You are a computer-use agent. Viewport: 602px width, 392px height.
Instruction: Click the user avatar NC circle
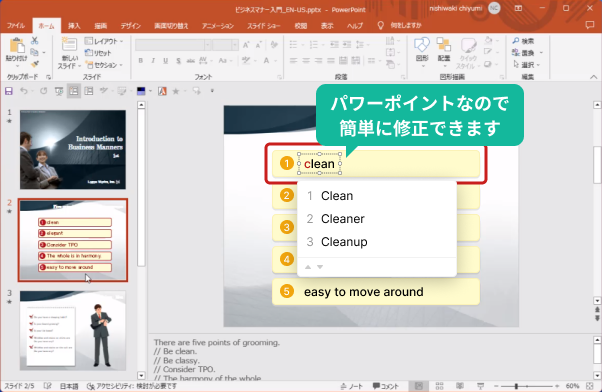[x=494, y=8]
